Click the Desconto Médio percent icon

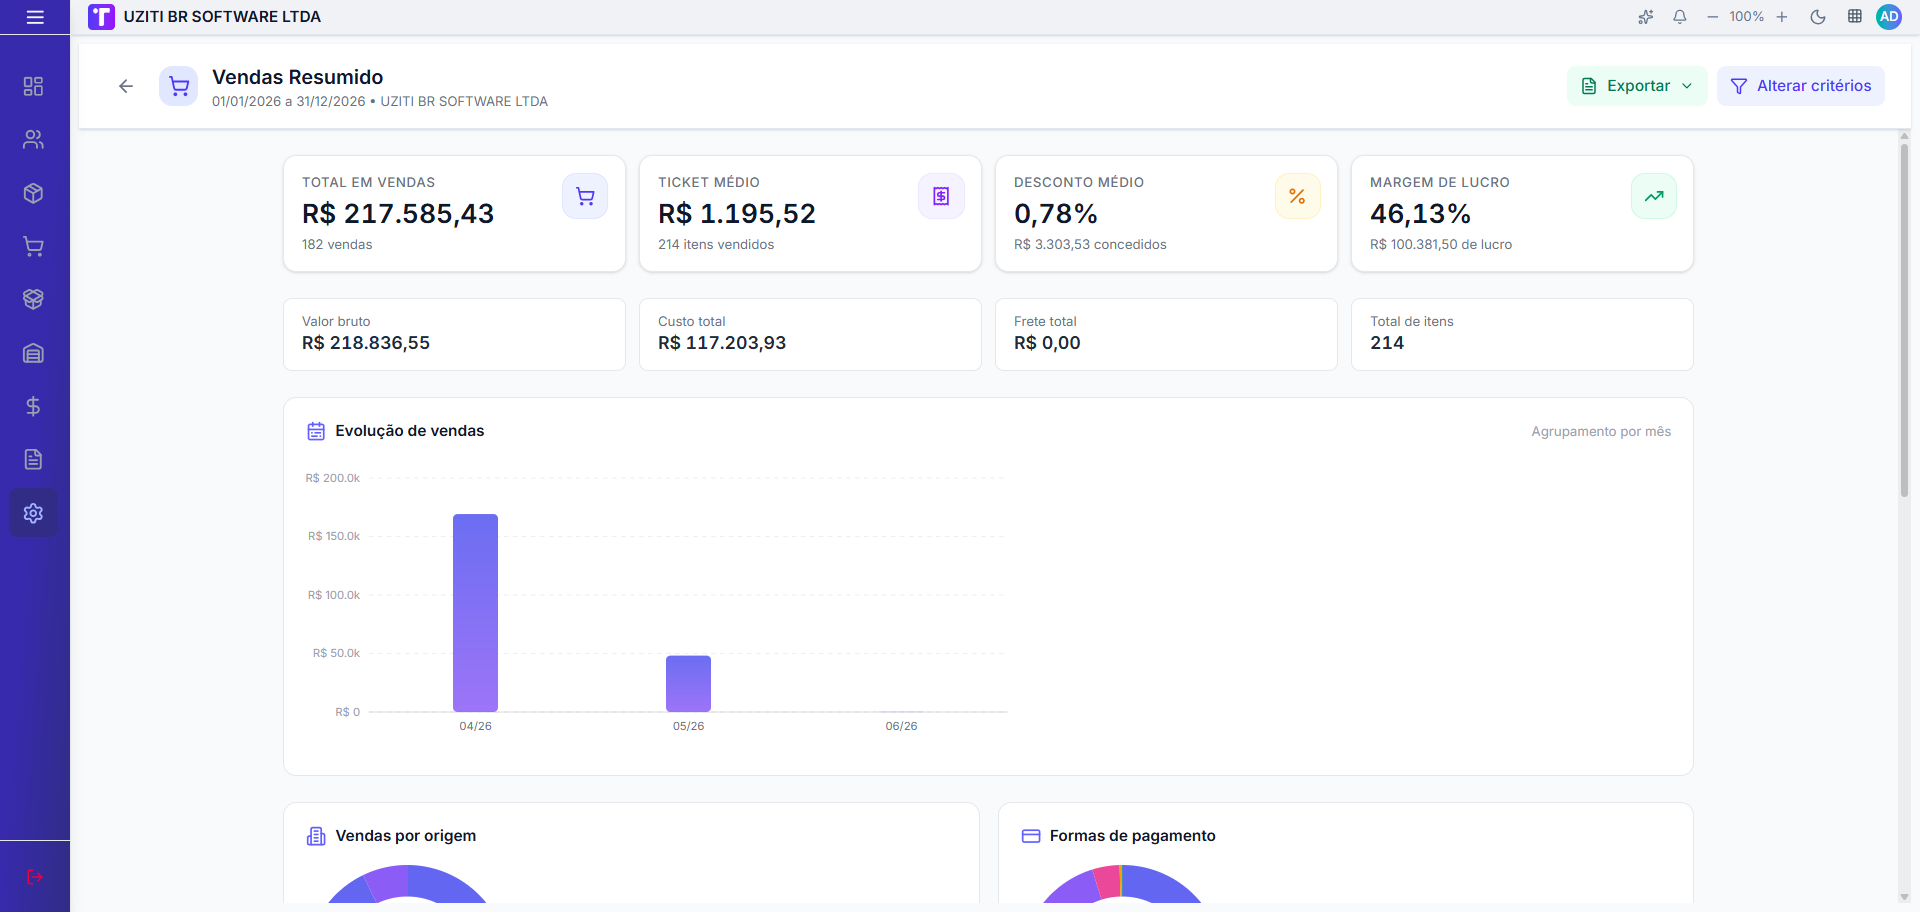coord(1297,196)
